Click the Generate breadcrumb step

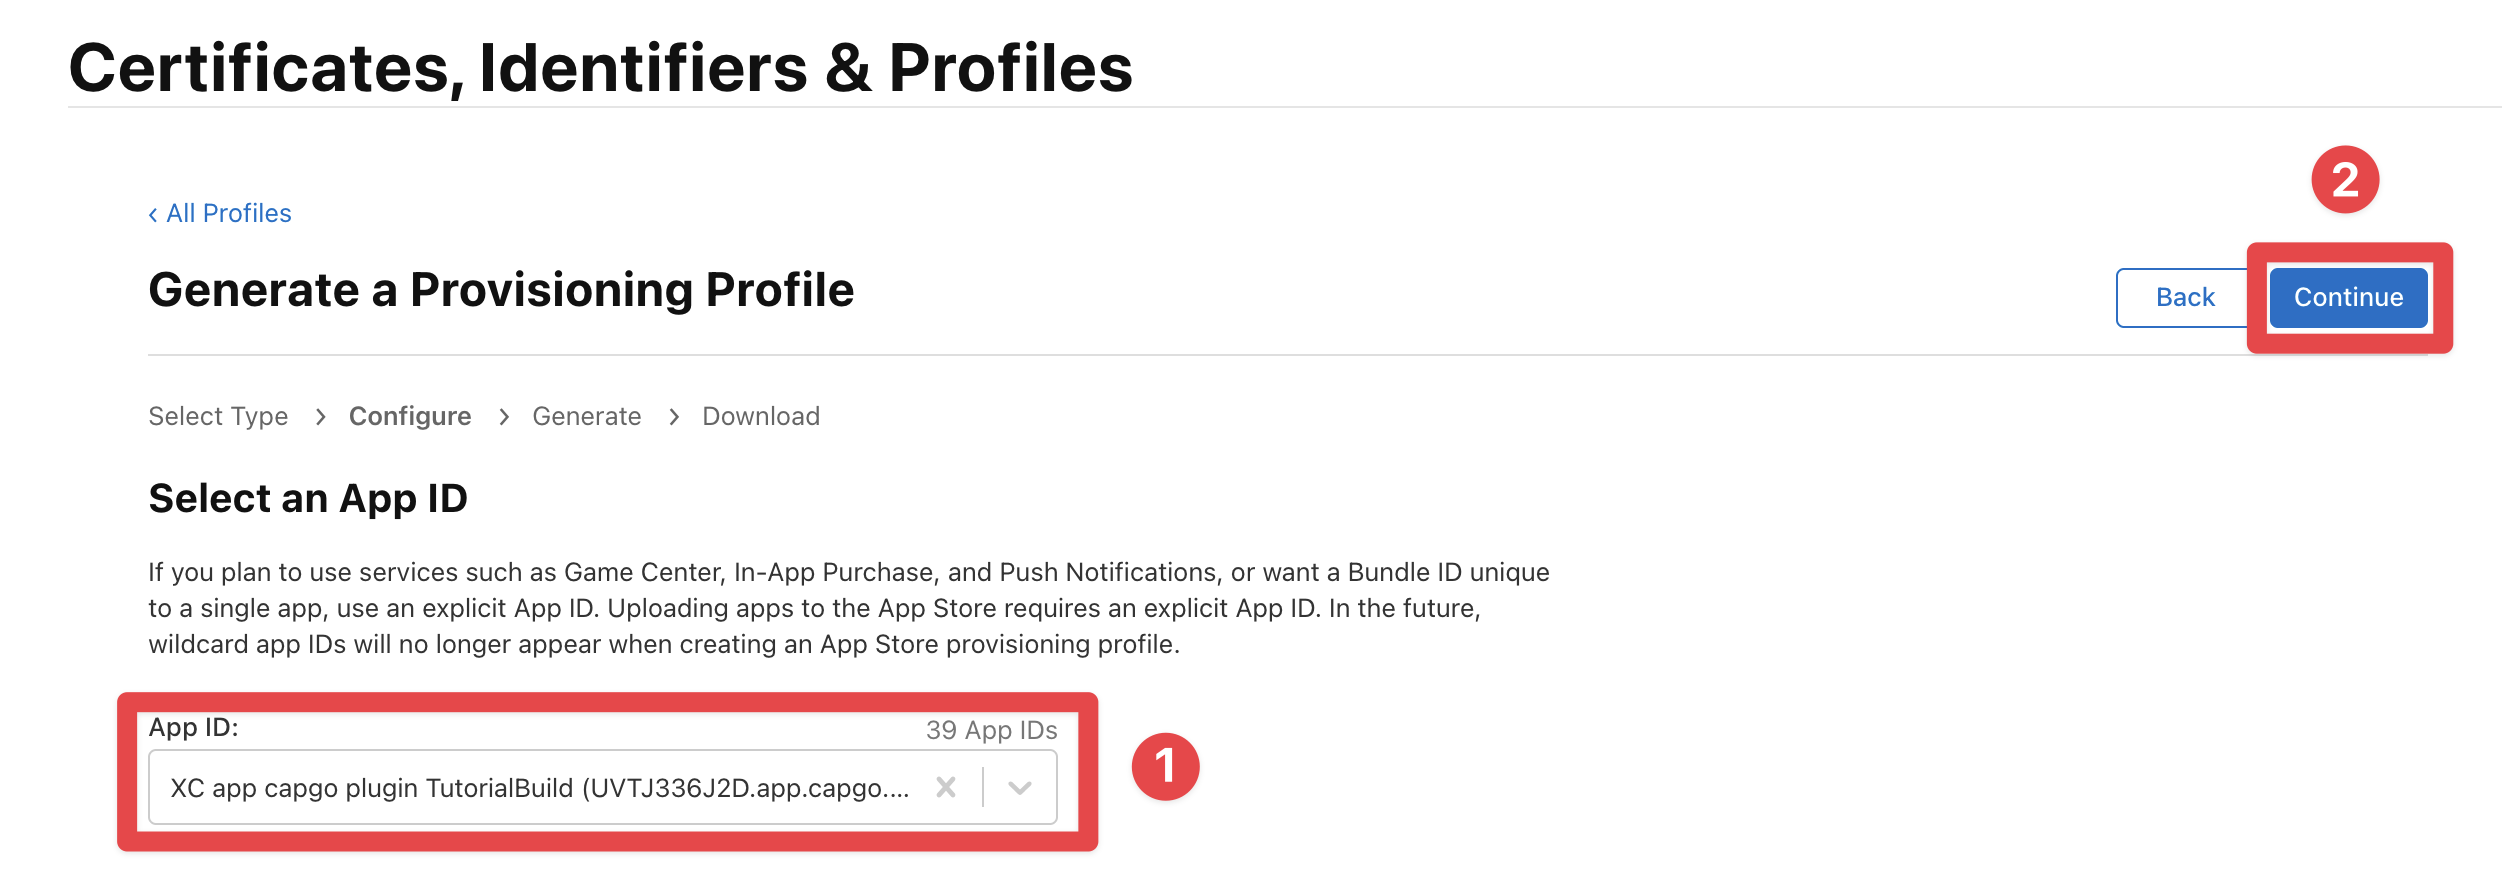coord(586,416)
